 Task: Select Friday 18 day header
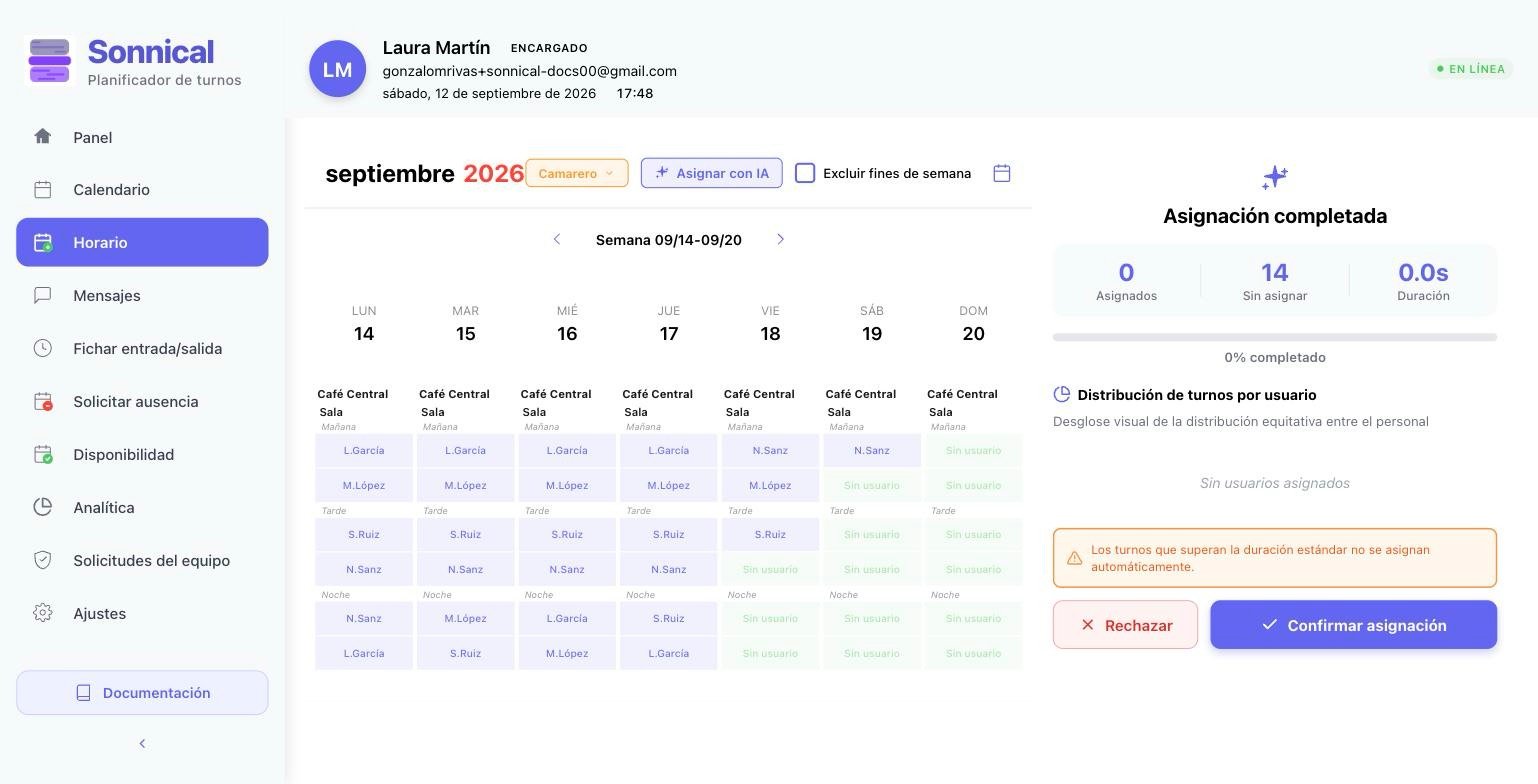pyautogui.click(x=770, y=324)
